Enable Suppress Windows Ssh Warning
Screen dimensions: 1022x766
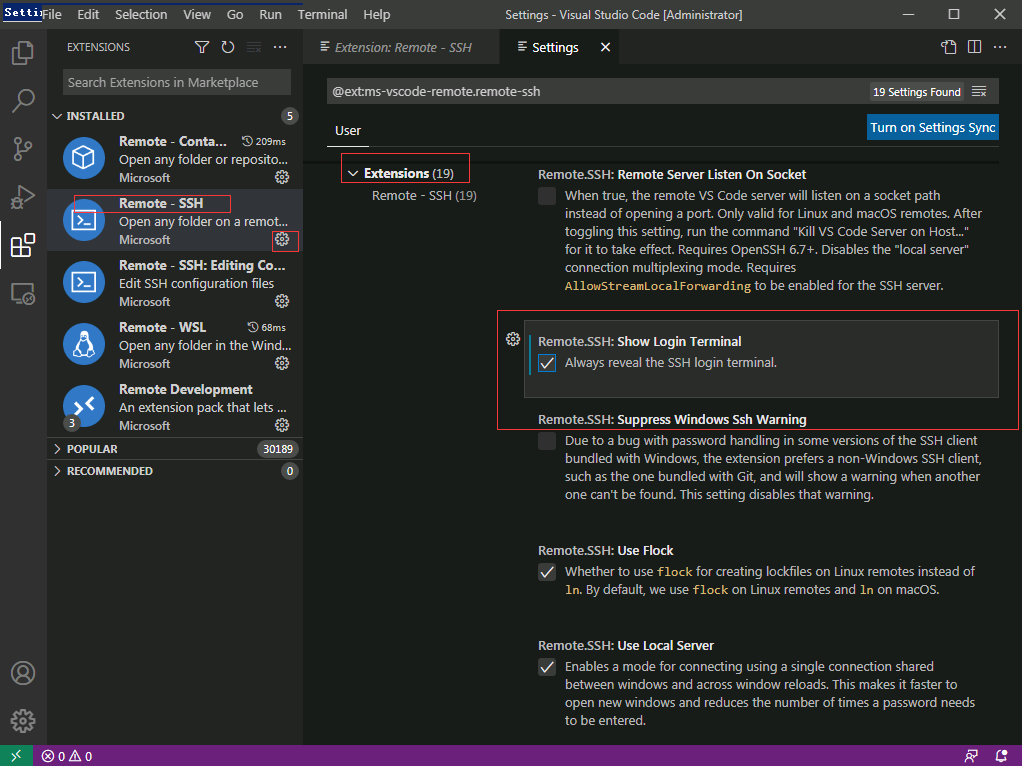tap(547, 441)
